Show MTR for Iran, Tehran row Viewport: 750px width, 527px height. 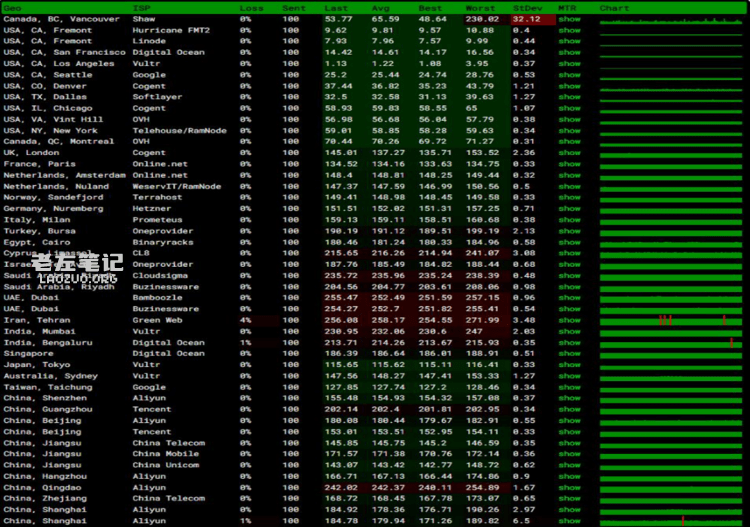tap(569, 320)
